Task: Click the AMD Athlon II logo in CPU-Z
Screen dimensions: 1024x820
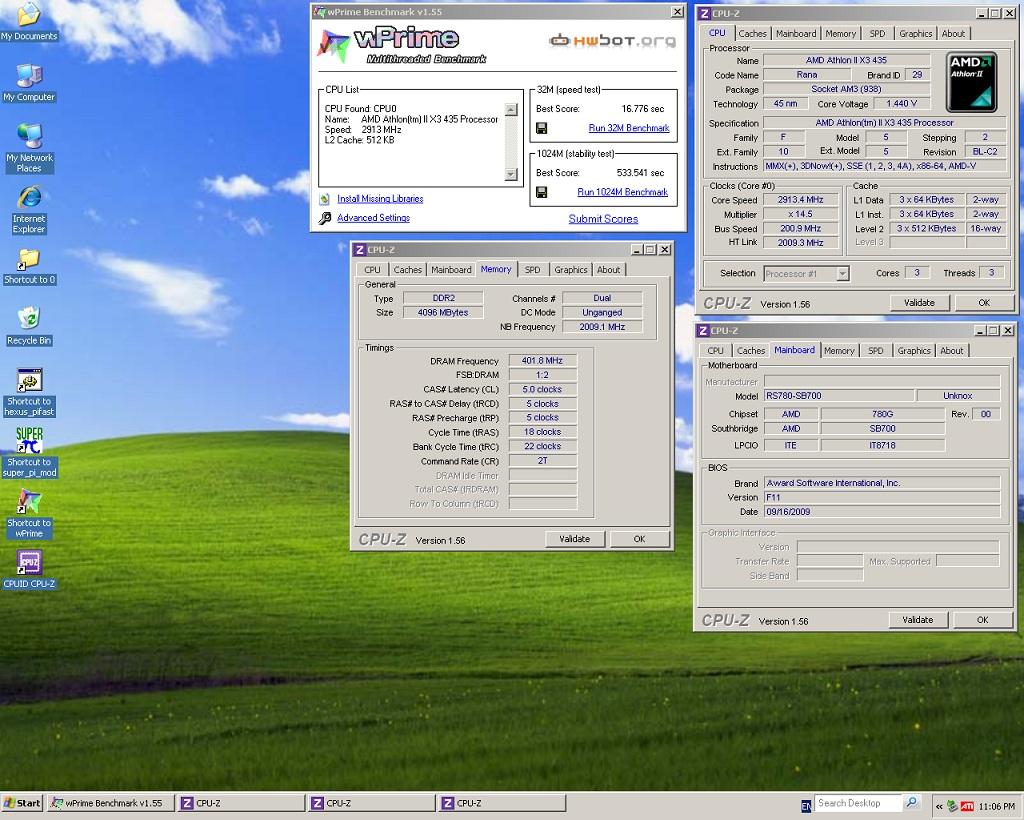Action: 972,82
